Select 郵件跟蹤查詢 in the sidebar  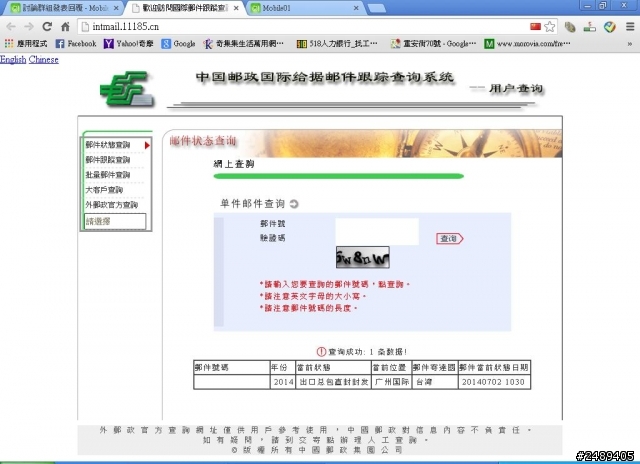[108, 160]
